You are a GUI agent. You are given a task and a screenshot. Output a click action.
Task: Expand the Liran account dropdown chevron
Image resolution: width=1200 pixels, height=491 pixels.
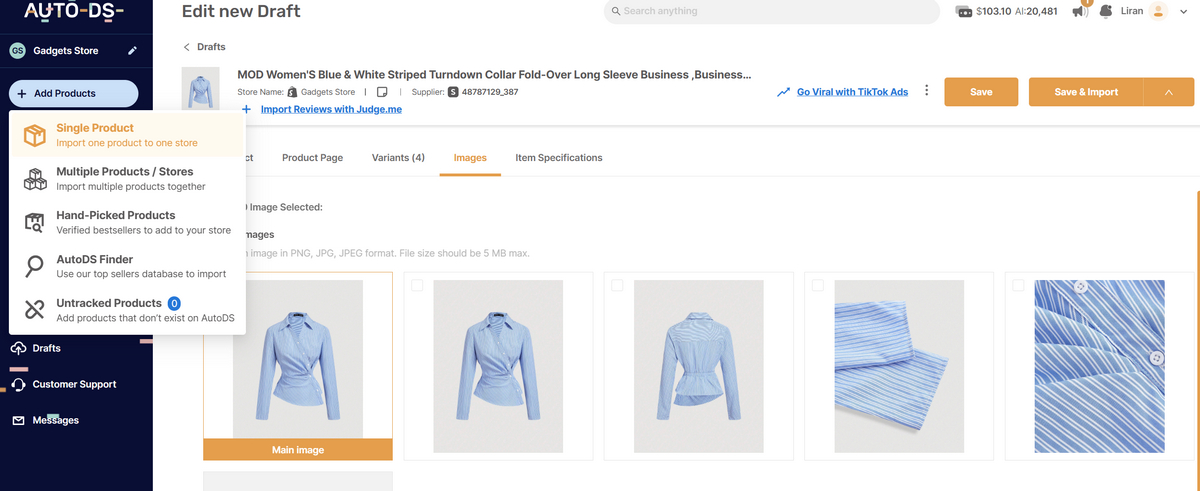click(x=1182, y=11)
